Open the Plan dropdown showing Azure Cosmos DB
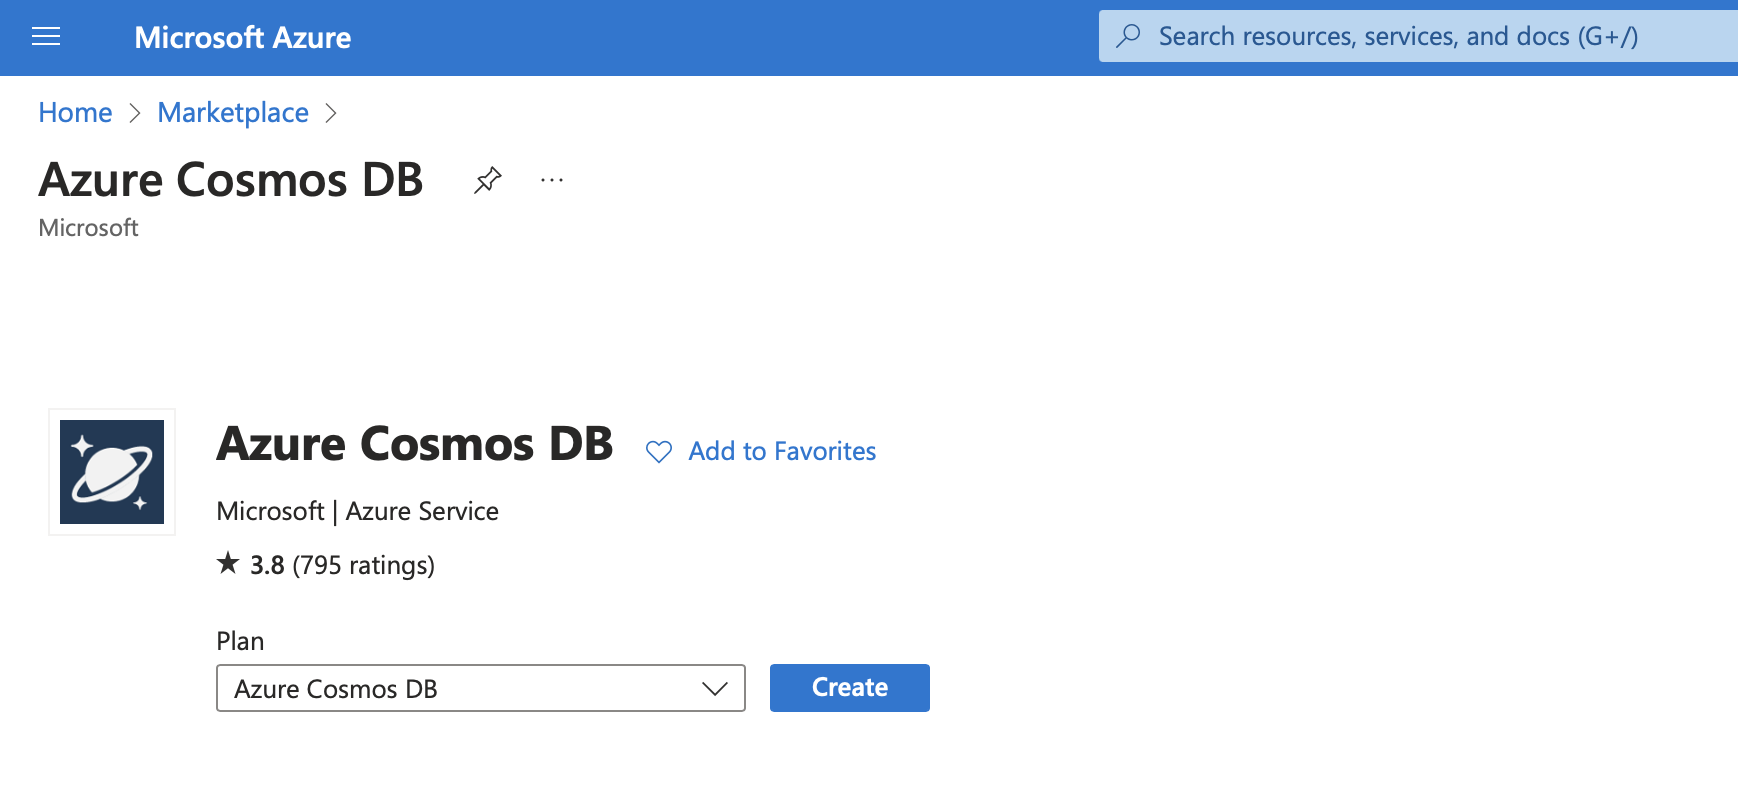The height and width of the screenshot is (788, 1738). click(x=460, y=688)
